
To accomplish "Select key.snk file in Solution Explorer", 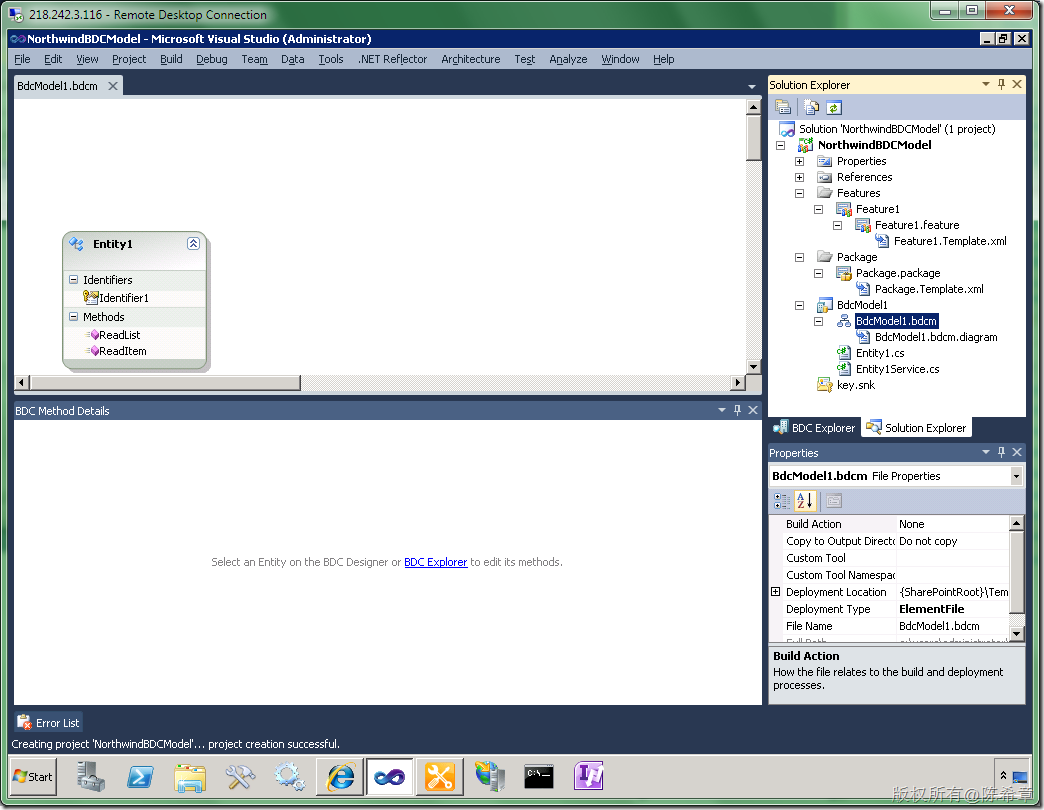I will pos(856,385).
